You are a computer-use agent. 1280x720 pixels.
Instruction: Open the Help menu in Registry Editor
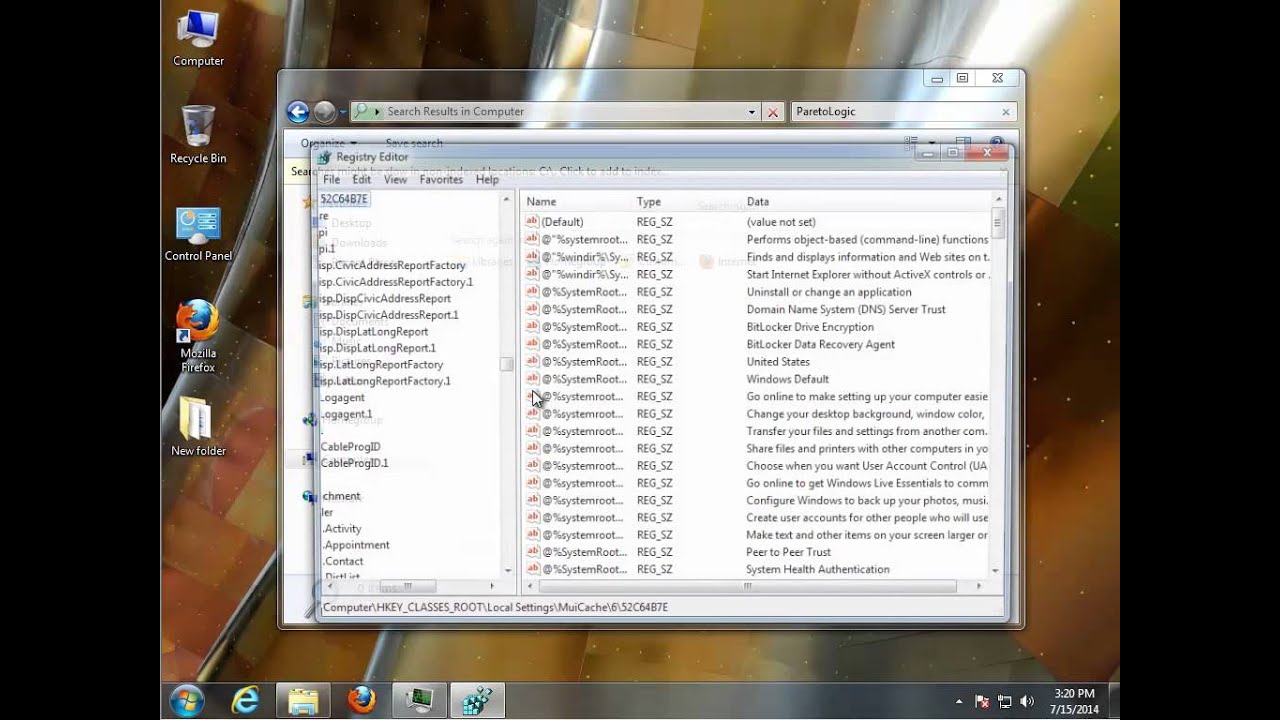coord(487,180)
